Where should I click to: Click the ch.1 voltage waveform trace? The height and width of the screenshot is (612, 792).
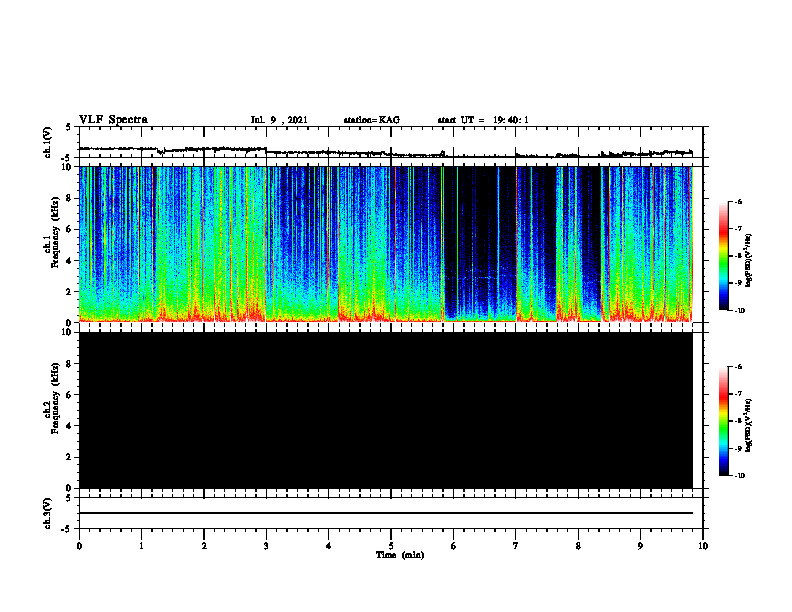(x=385, y=151)
